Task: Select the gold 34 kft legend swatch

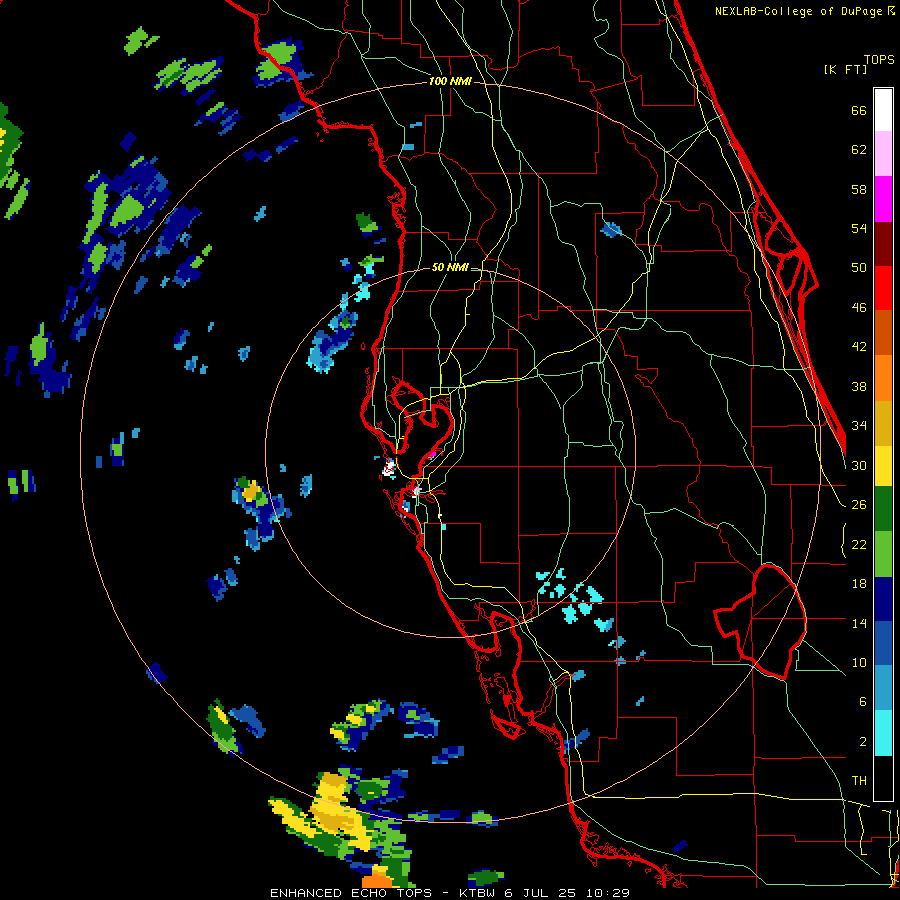Action: [x=883, y=423]
